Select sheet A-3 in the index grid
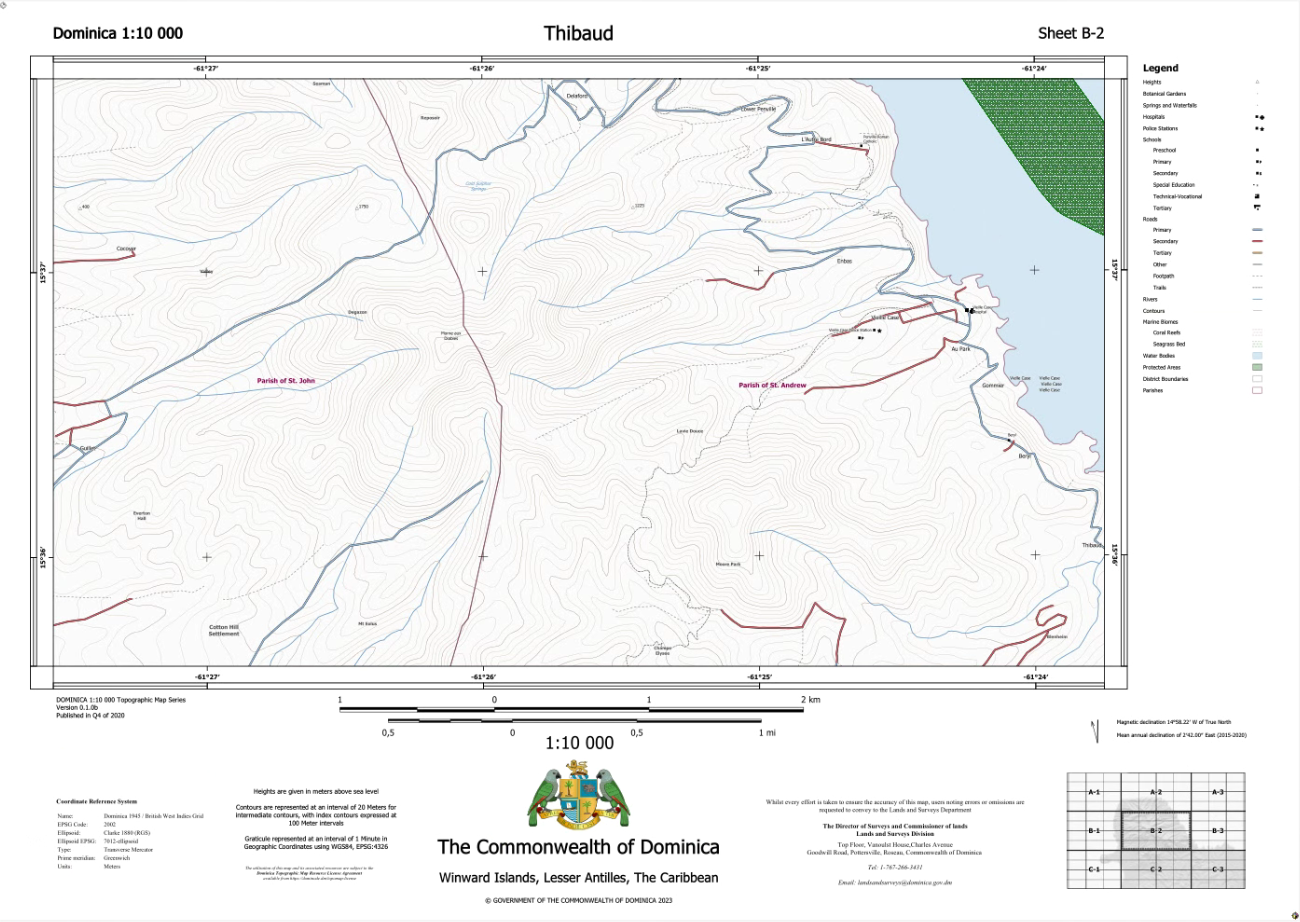This screenshot has height=922, width=1300. pyautogui.click(x=1218, y=792)
